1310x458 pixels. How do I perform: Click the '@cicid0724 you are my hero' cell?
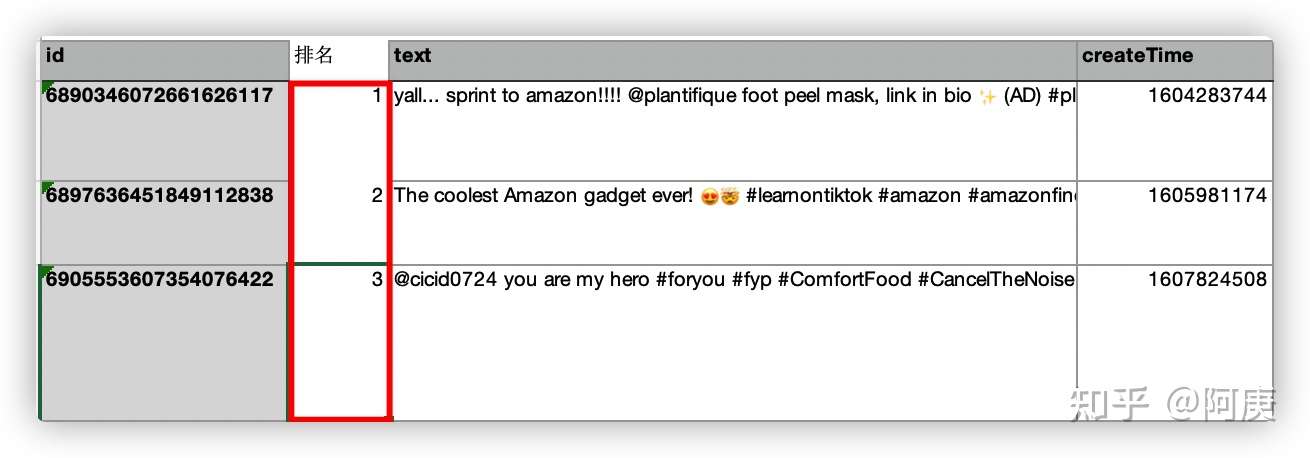(733, 342)
